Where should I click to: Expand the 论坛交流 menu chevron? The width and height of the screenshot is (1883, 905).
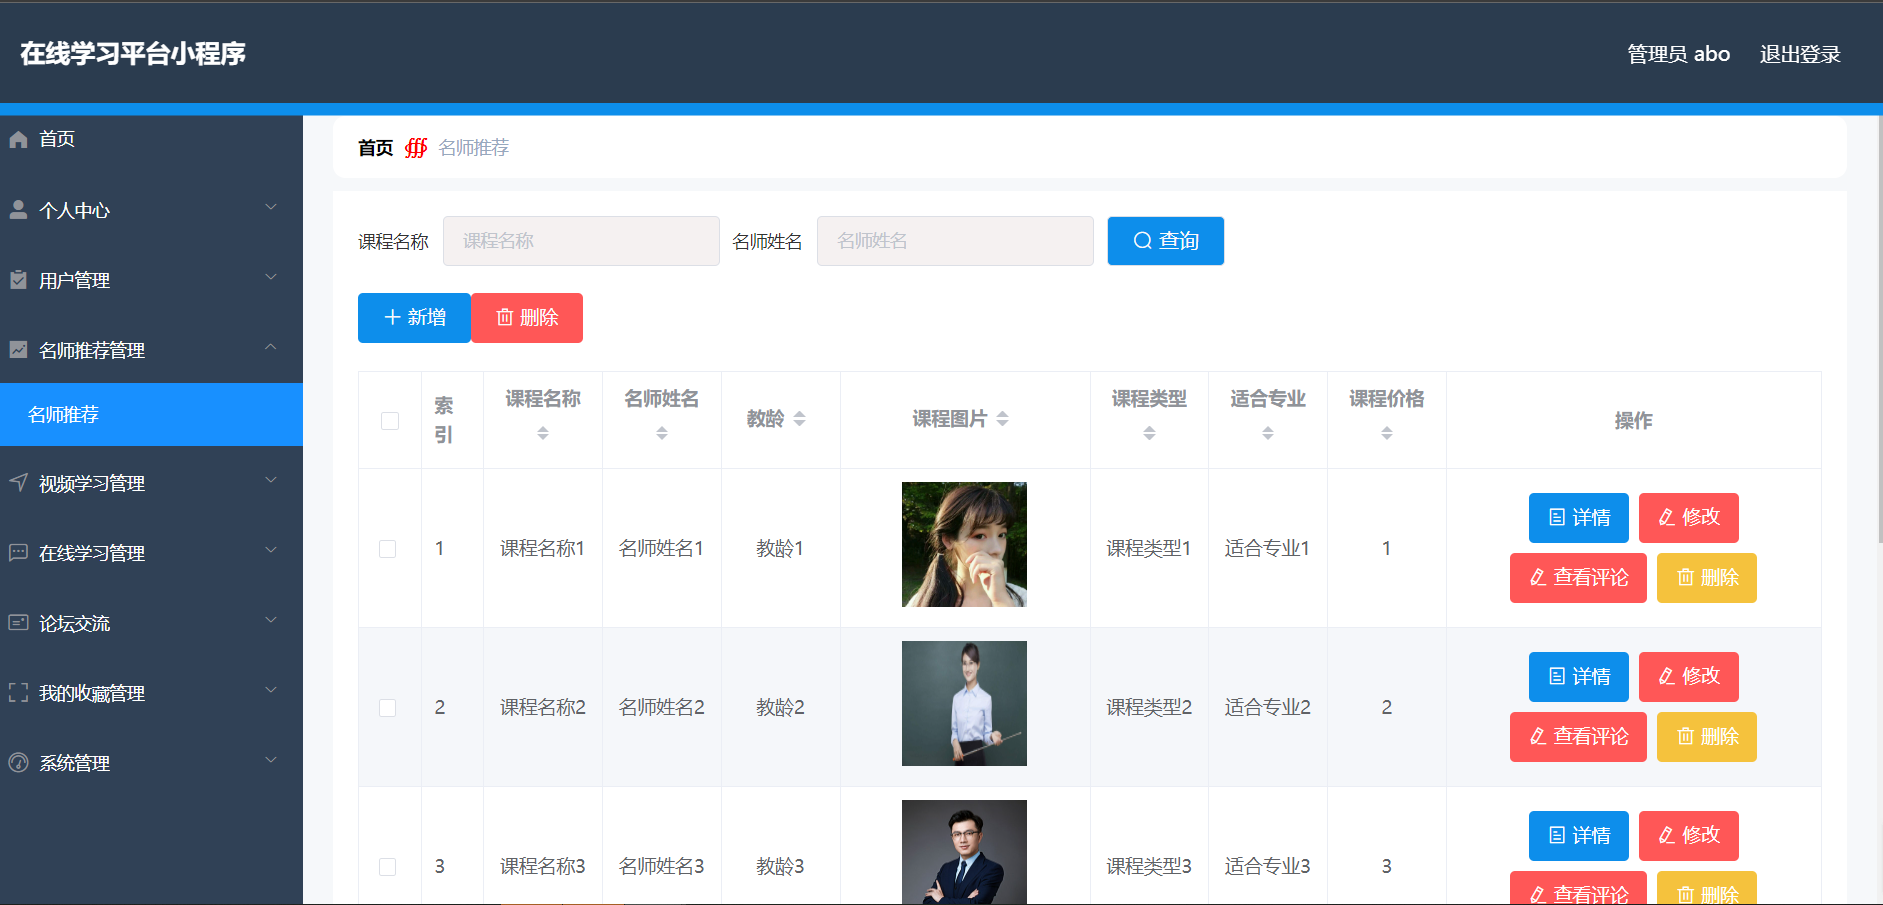270,621
